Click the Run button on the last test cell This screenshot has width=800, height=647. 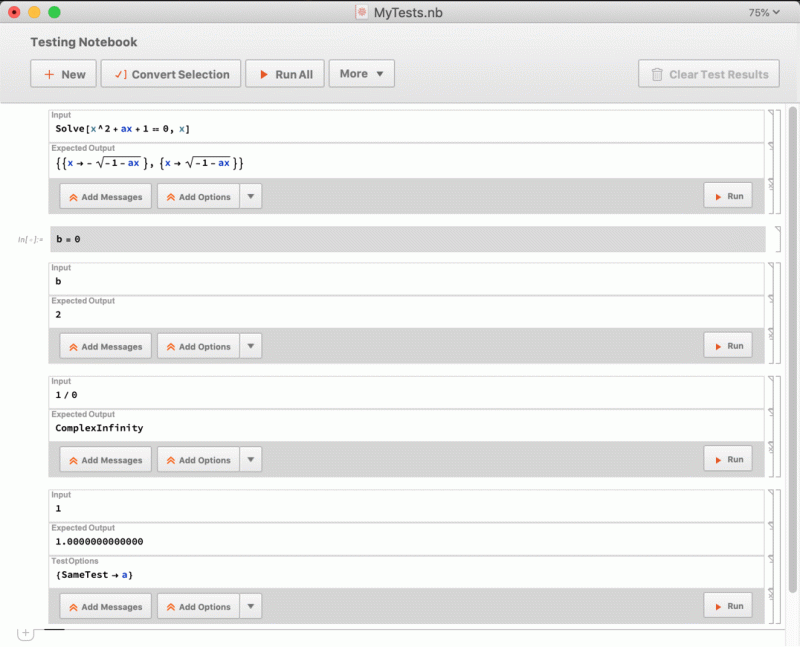click(728, 605)
